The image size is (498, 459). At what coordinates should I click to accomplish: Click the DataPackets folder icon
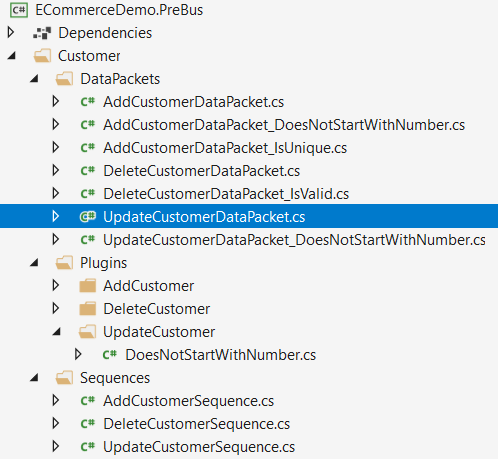click(x=64, y=79)
